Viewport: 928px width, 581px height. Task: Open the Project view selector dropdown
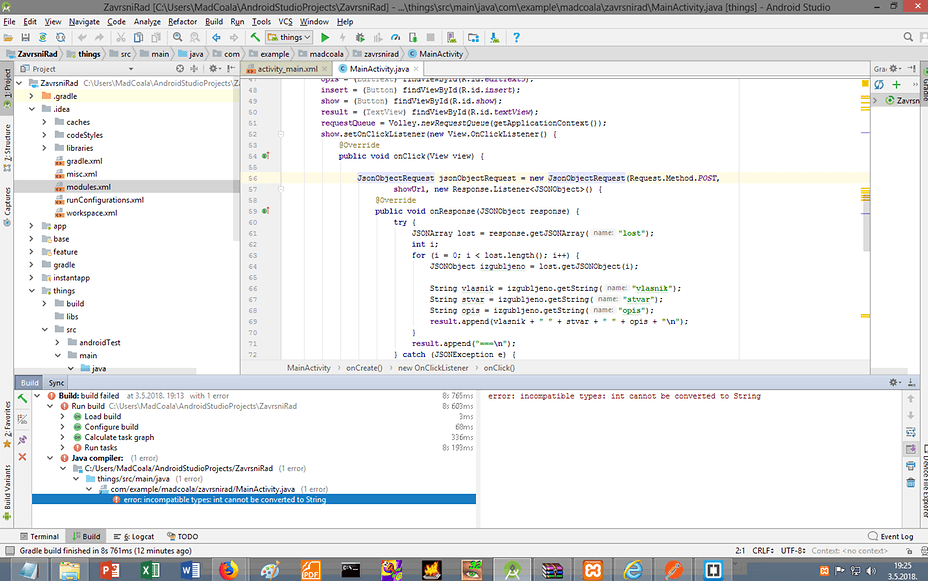click(x=131, y=69)
